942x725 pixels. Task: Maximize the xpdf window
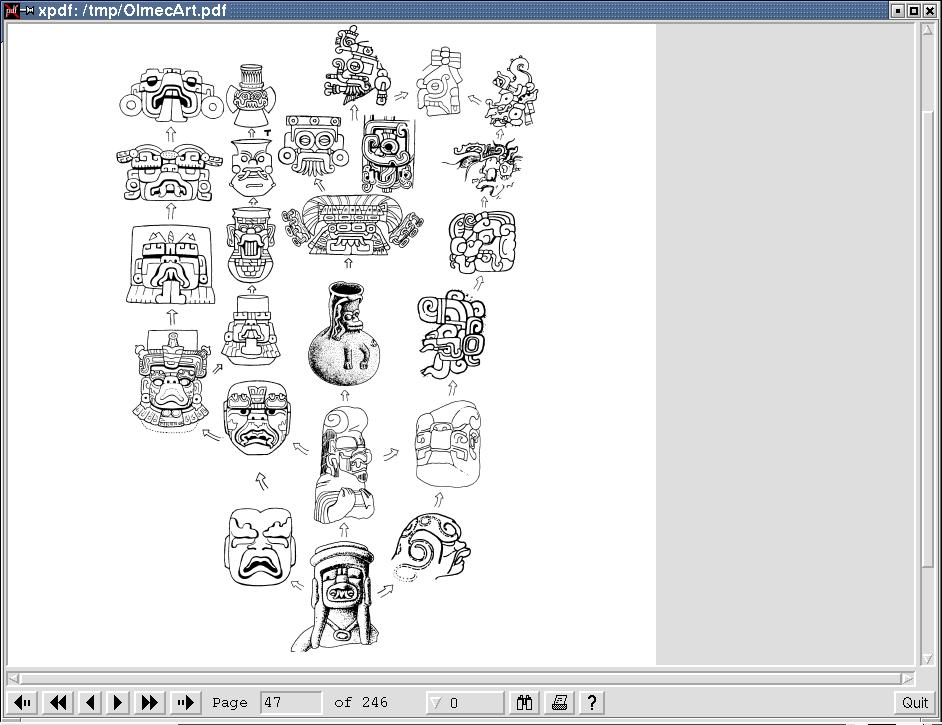pyautogui.click(x=913, y=10)
